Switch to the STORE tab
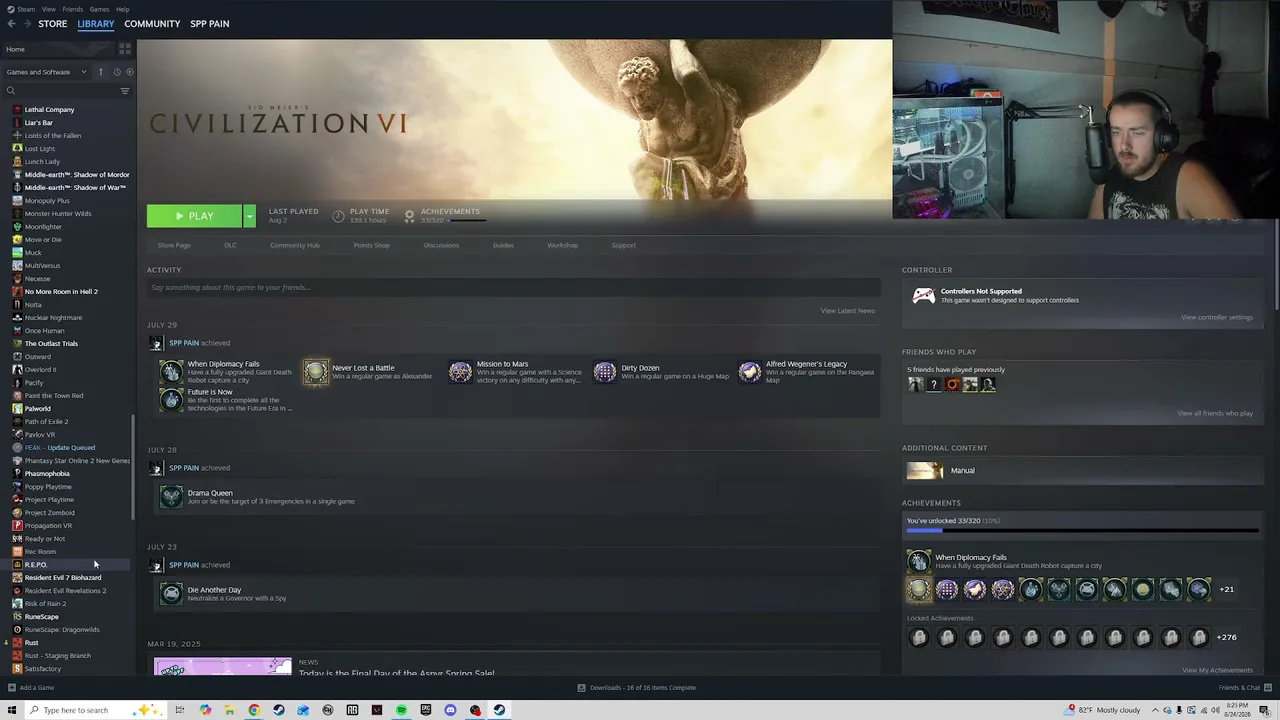Screen dimensions: 1280x720 [53, 24]
